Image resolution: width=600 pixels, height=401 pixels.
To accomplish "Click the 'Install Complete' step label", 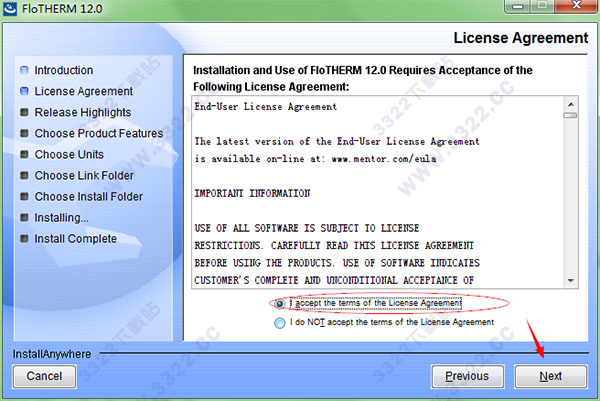I will [x=75, y=238].
